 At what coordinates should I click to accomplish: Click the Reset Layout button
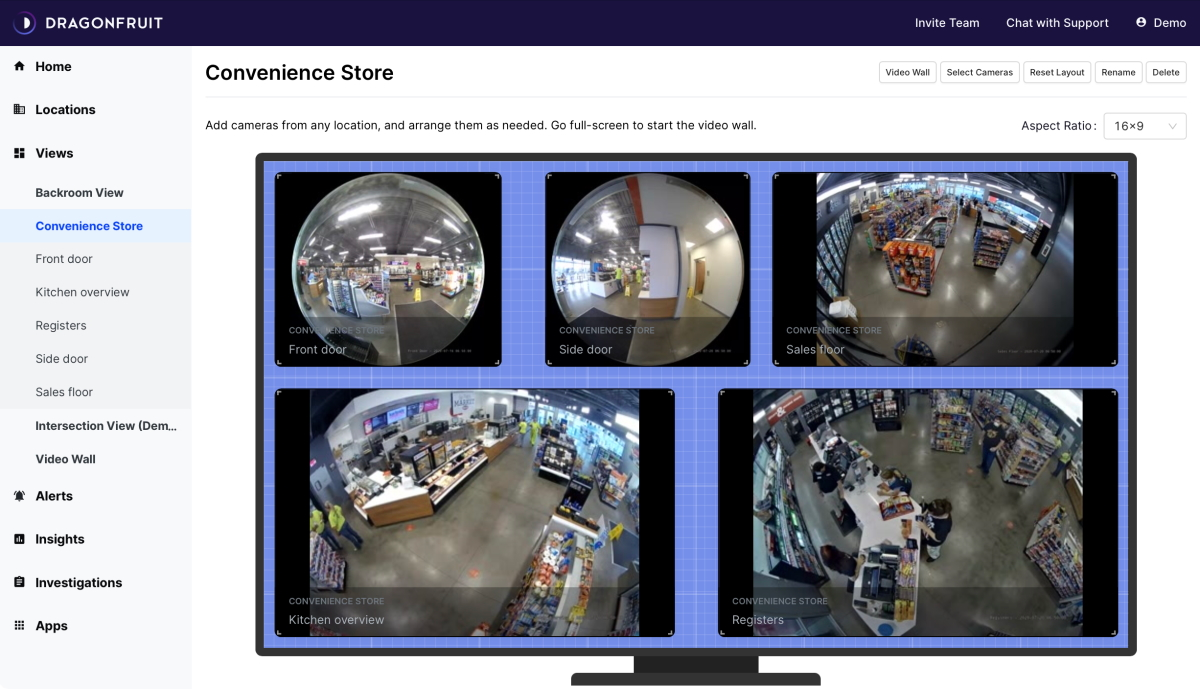pos(1056,72)
